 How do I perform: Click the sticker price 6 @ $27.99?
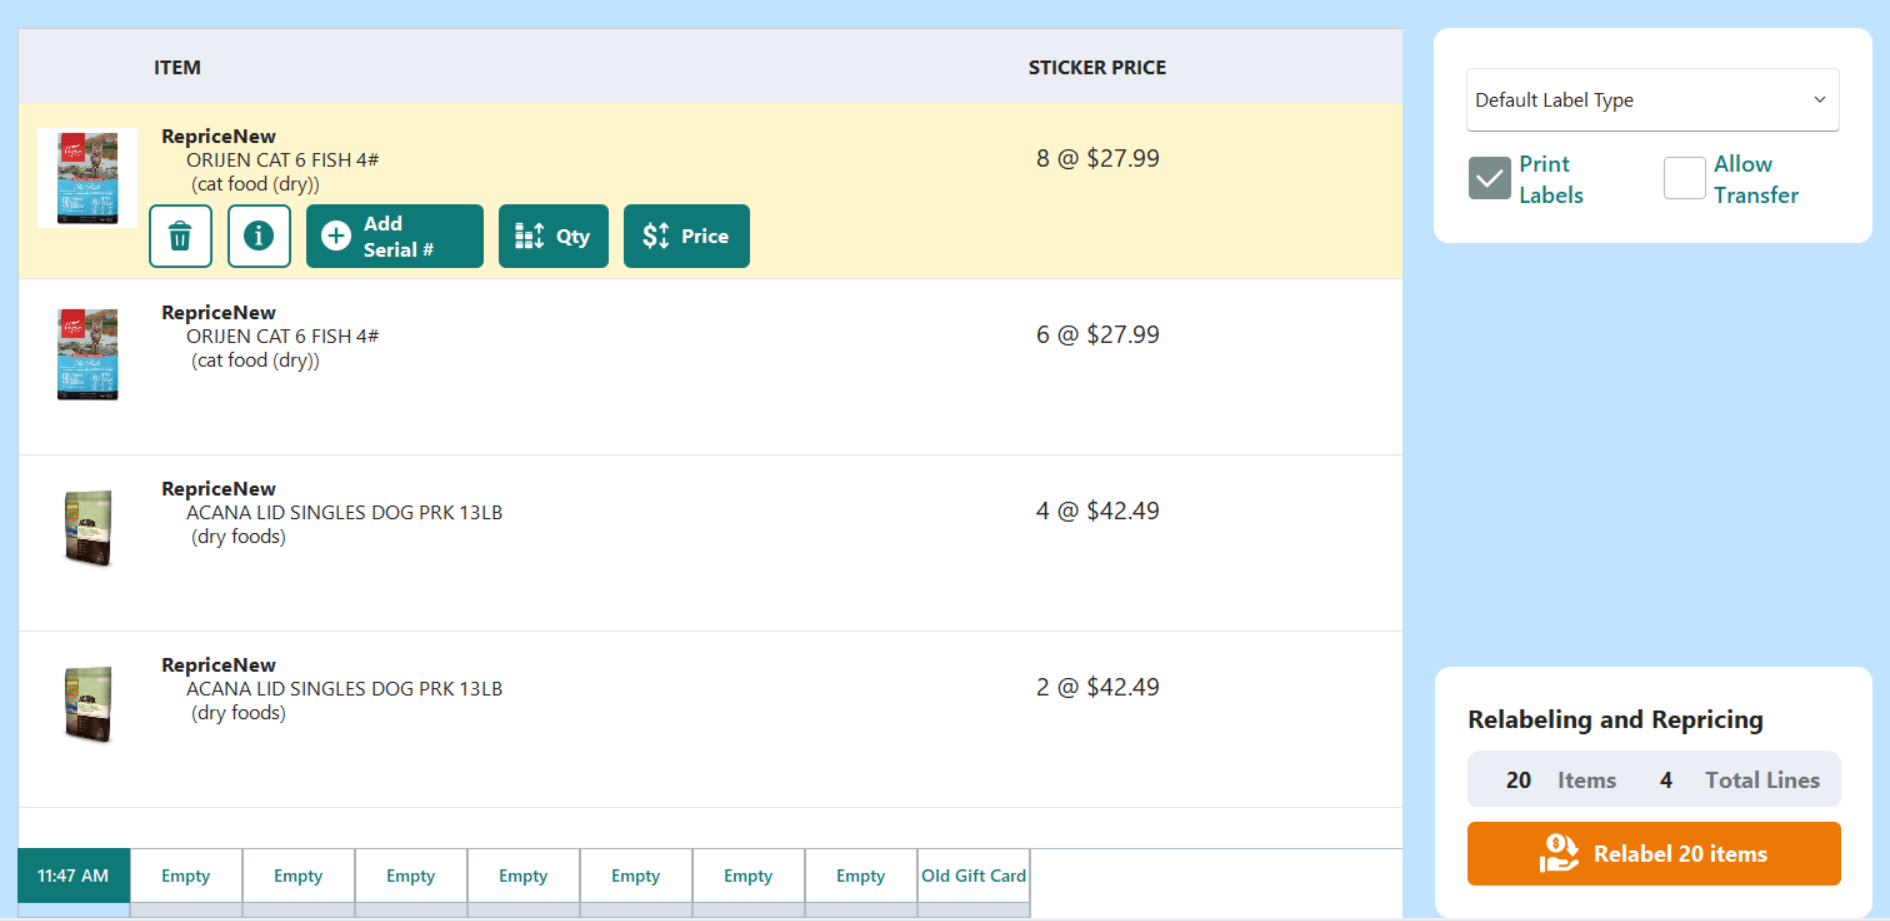coord(1097,335)
